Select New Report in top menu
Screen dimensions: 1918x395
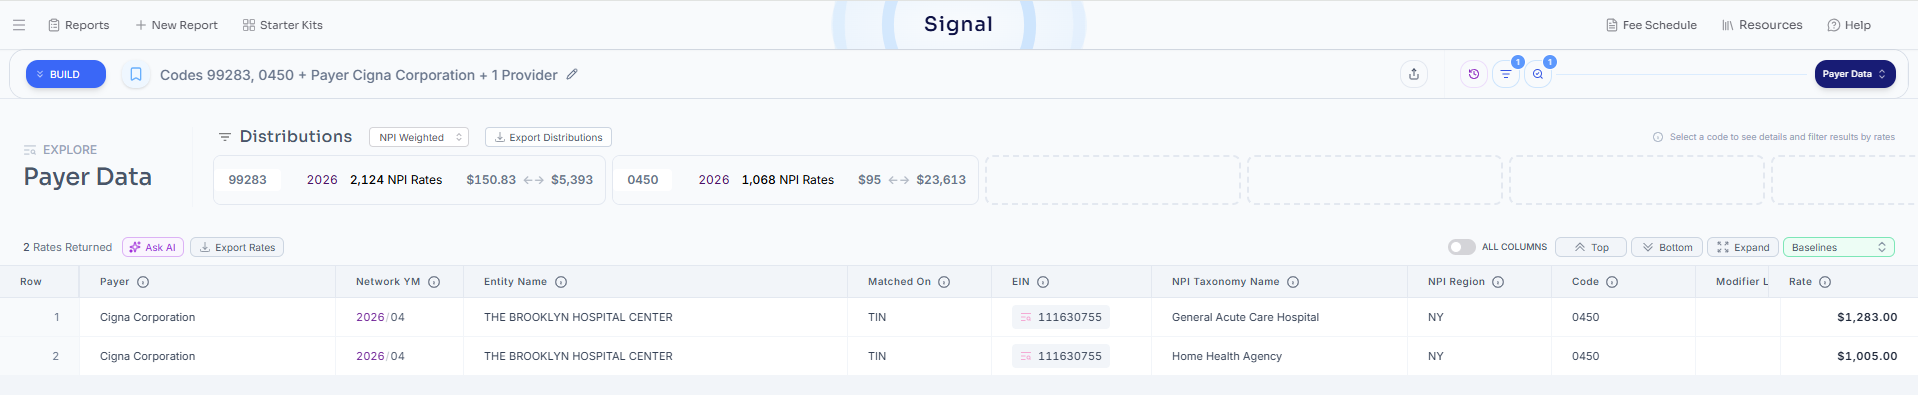(x=176, y=25)
